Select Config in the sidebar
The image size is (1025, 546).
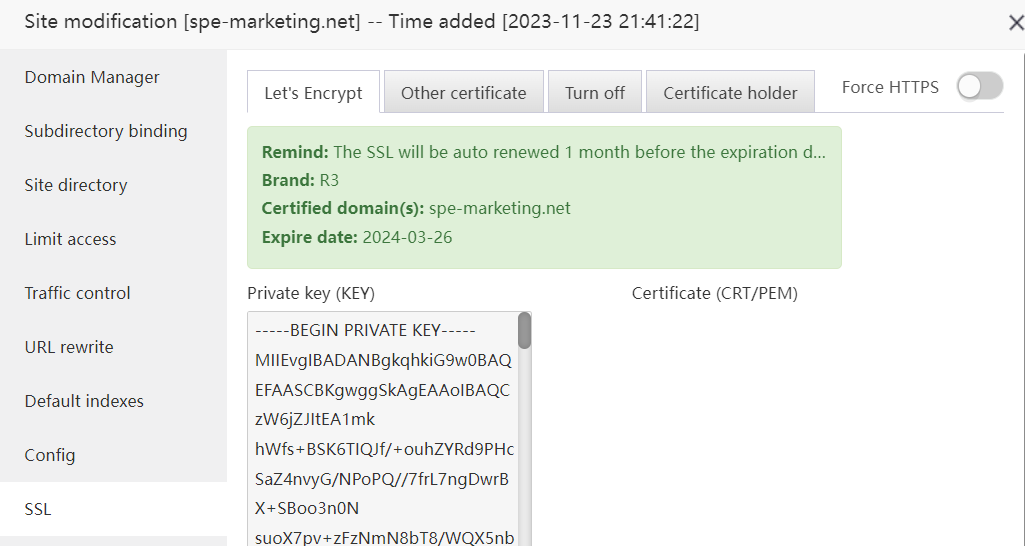point(50,455)
